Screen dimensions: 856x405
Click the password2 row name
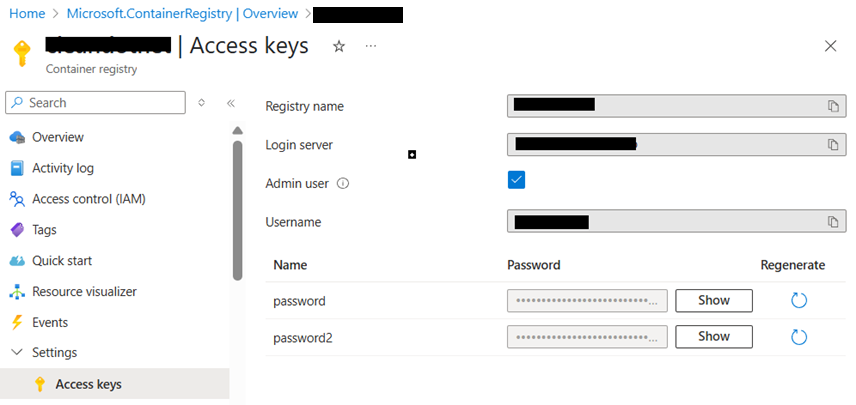303,338
